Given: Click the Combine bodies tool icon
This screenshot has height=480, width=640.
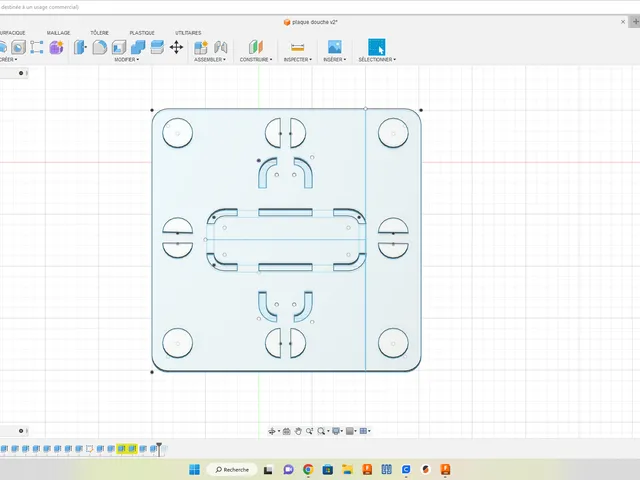Looking at the screenshot, I should click(x=138, y=47).
